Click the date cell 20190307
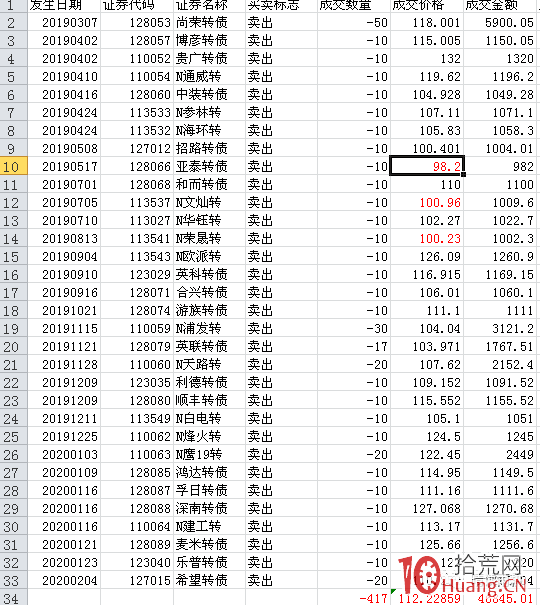This screenshot has width=540, height=605. click(64, 23)
